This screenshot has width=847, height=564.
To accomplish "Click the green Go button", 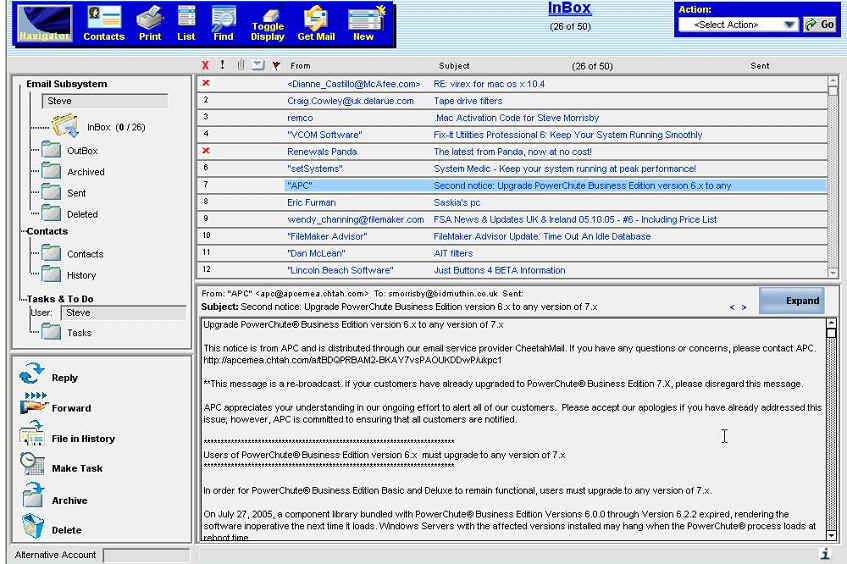I will click(x=820, y=24).
